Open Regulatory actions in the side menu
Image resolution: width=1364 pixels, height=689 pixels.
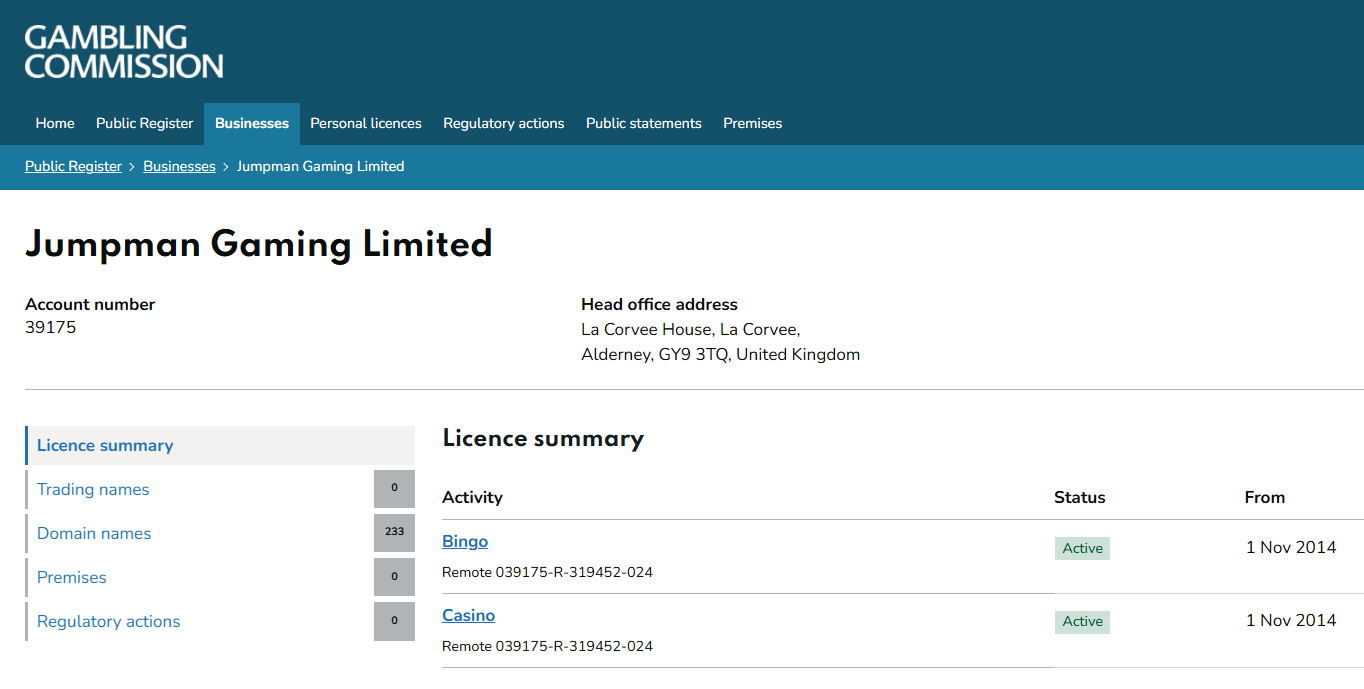point(108,622)
